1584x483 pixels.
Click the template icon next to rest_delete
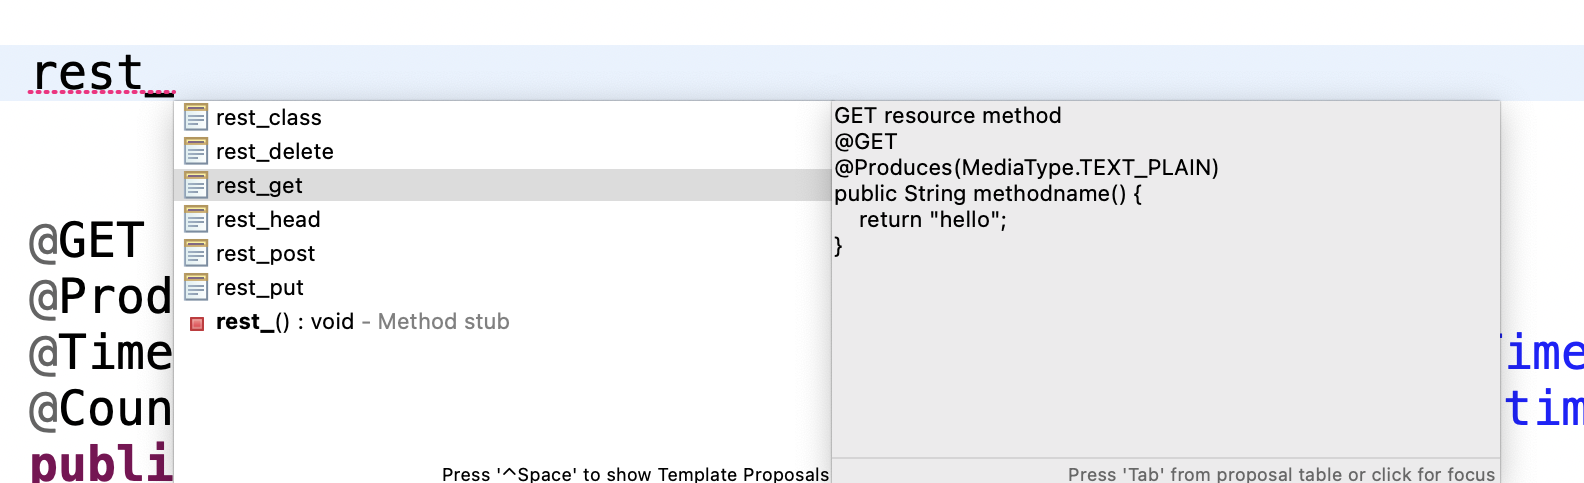[196, 152]
